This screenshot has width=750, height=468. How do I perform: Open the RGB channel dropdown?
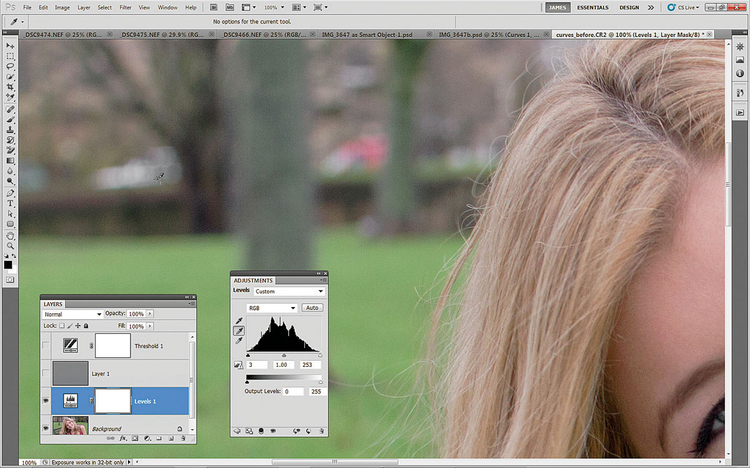(x=272, y=308)
